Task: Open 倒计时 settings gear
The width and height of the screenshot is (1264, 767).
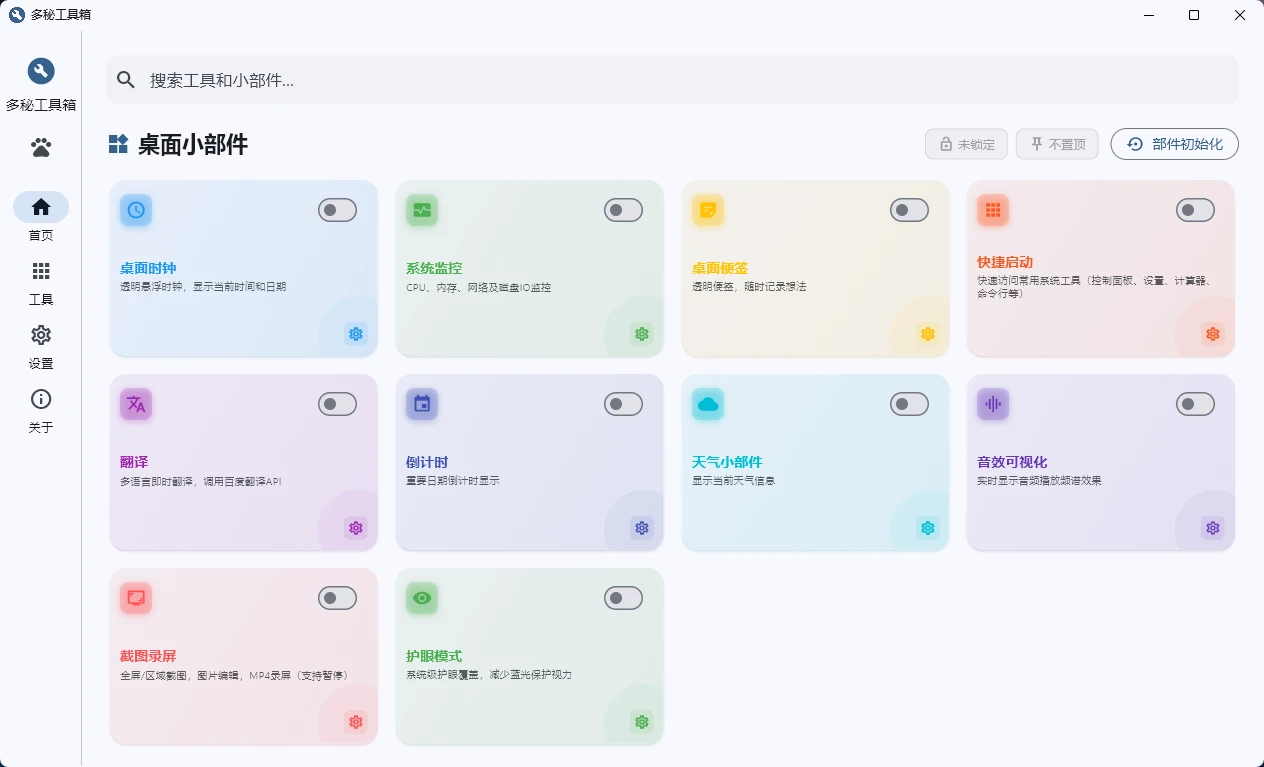Action: pos(642,528)
